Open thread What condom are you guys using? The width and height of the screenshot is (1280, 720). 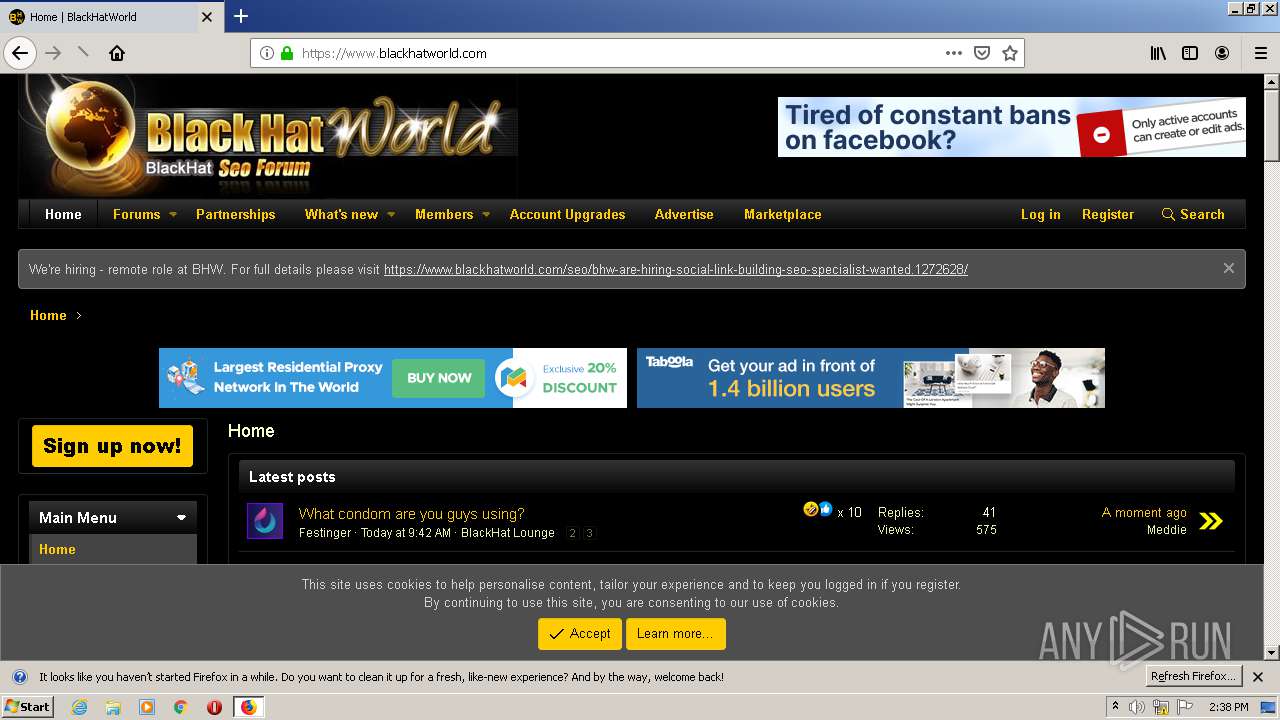click(411, 514)
